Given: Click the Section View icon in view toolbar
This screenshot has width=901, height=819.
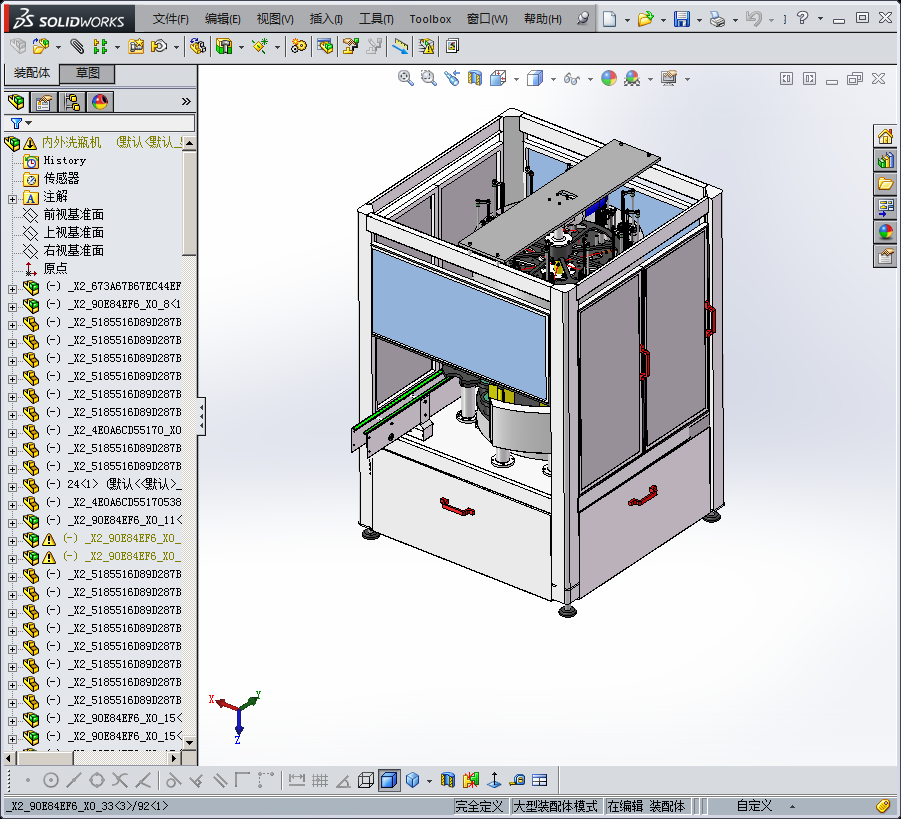Looking at the screenshot, I should point(475,78).
